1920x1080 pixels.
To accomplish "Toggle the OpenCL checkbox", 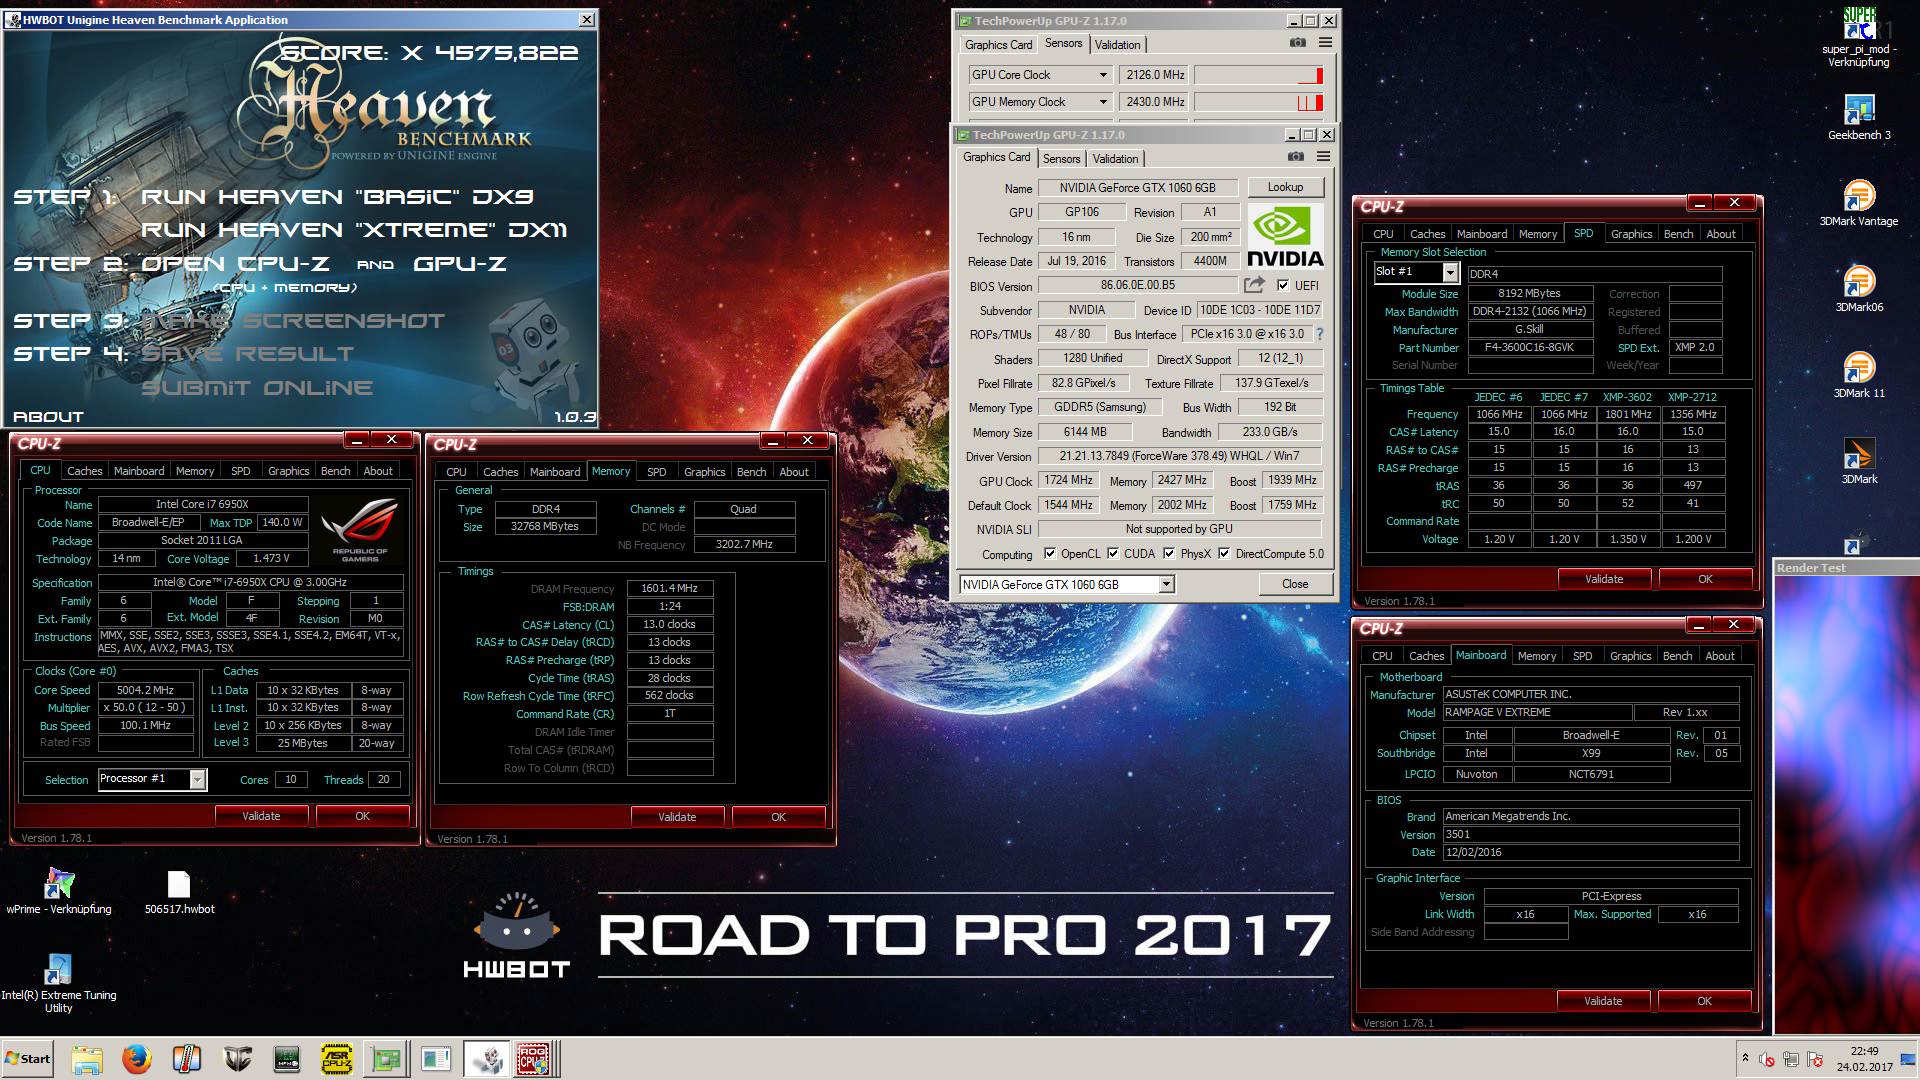I will [x=1049, y=553].
